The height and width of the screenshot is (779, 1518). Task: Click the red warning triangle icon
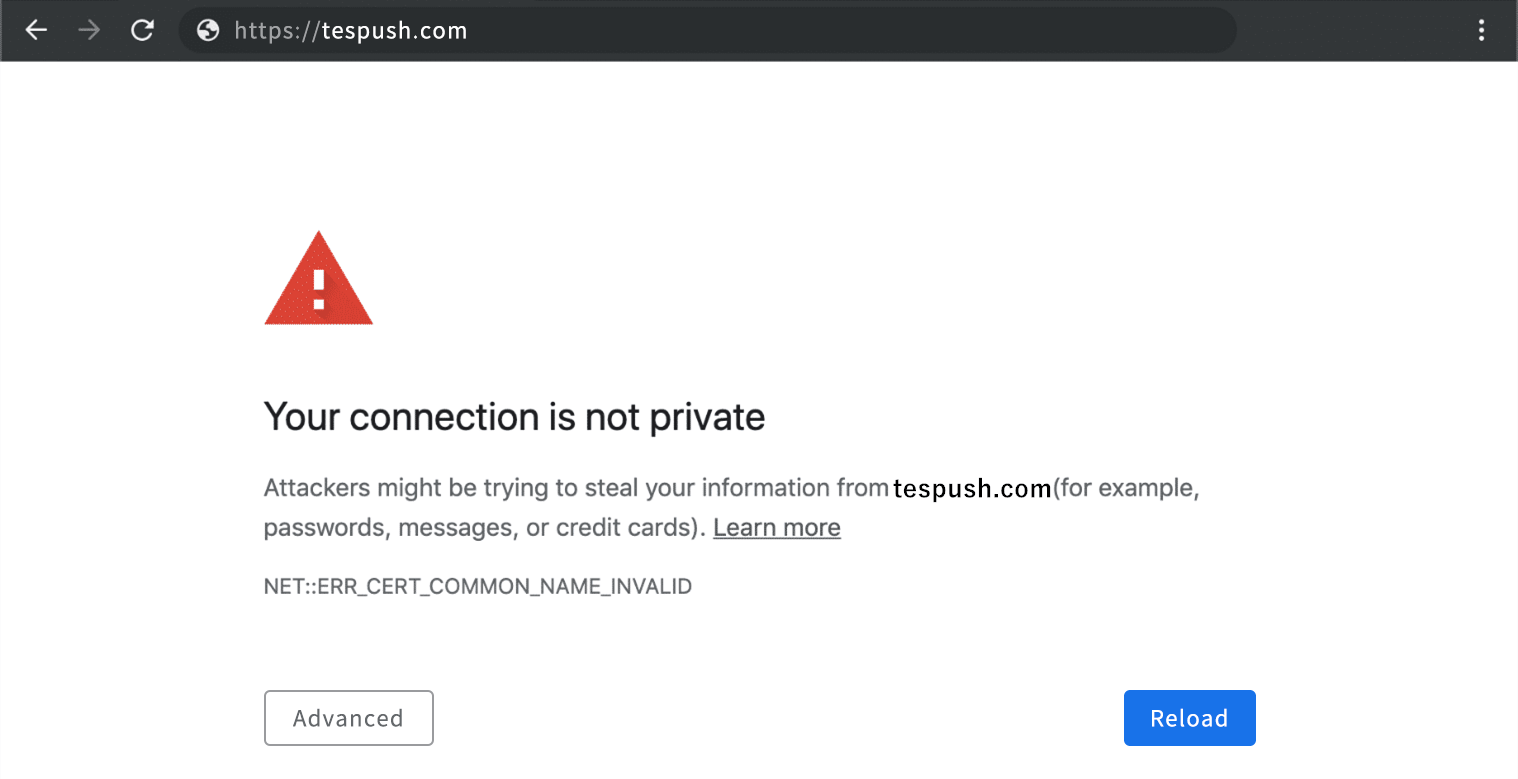tap(318, 280)
